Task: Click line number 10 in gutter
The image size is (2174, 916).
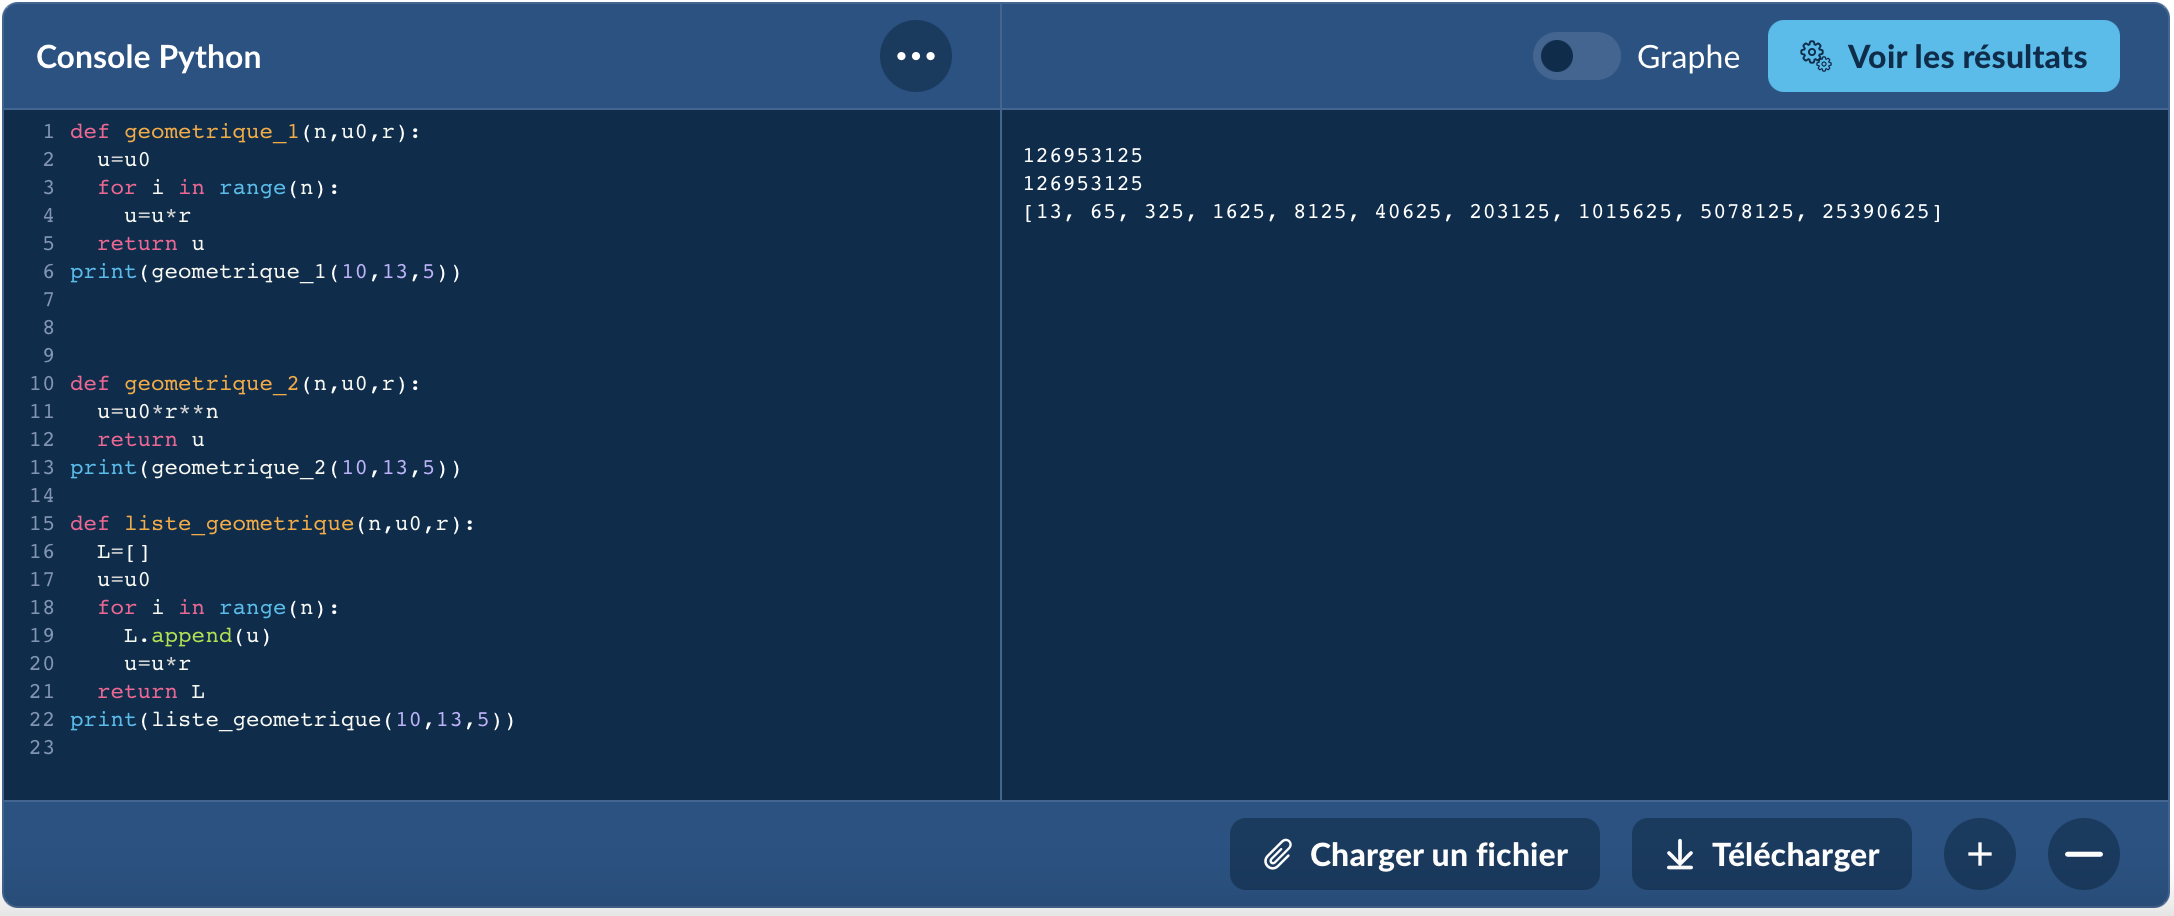Action: 41,384
